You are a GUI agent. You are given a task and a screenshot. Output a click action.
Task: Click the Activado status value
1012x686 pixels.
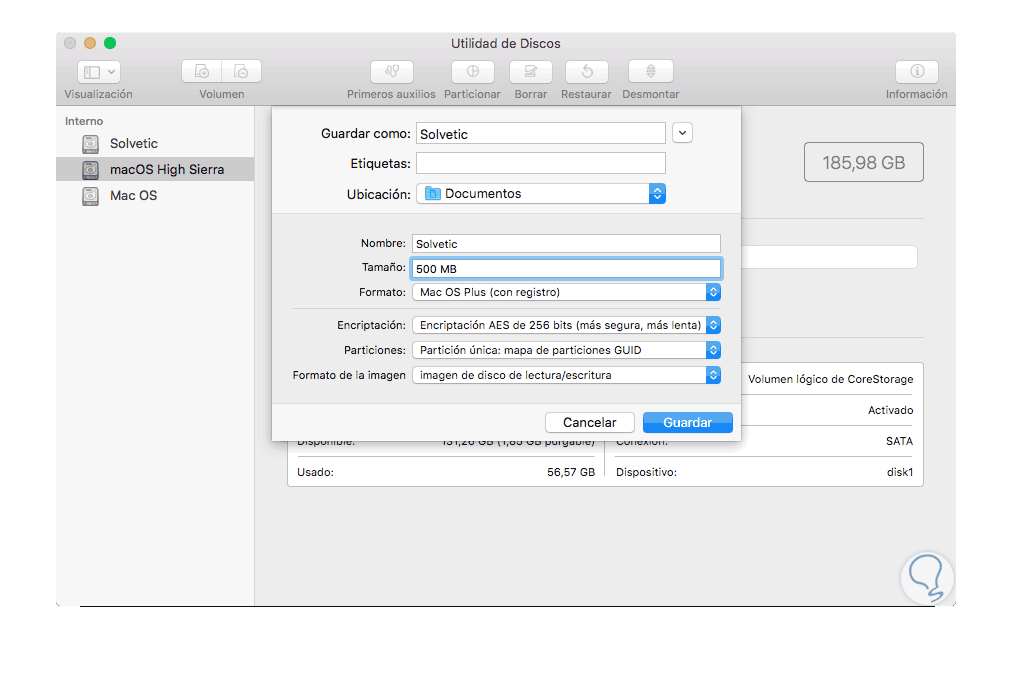pos(891,410)
